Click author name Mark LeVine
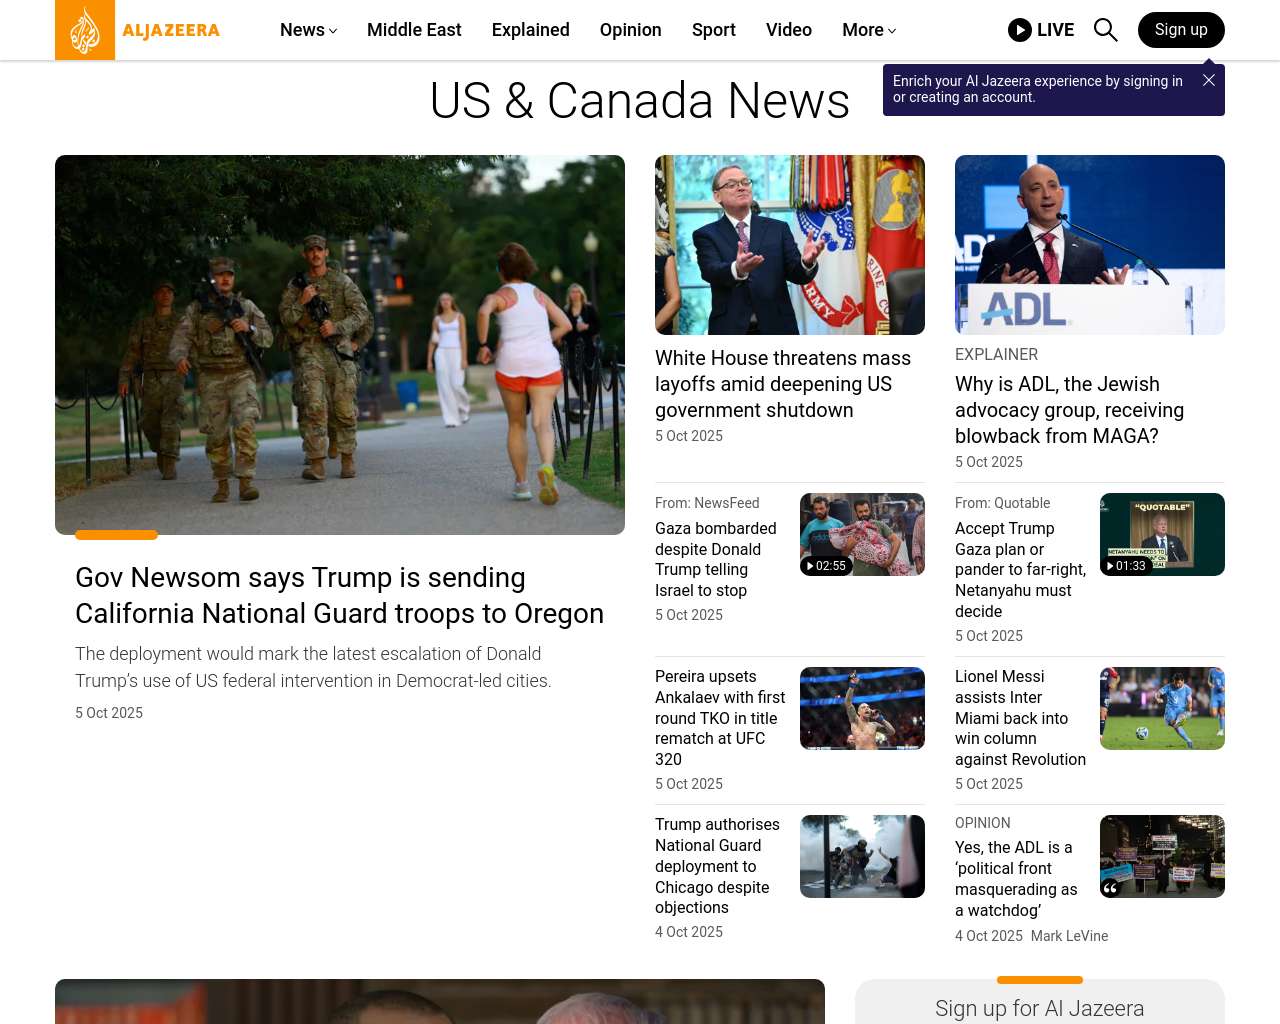The height and width of the screenshot is (1024, 1280). click(1069, 936)
